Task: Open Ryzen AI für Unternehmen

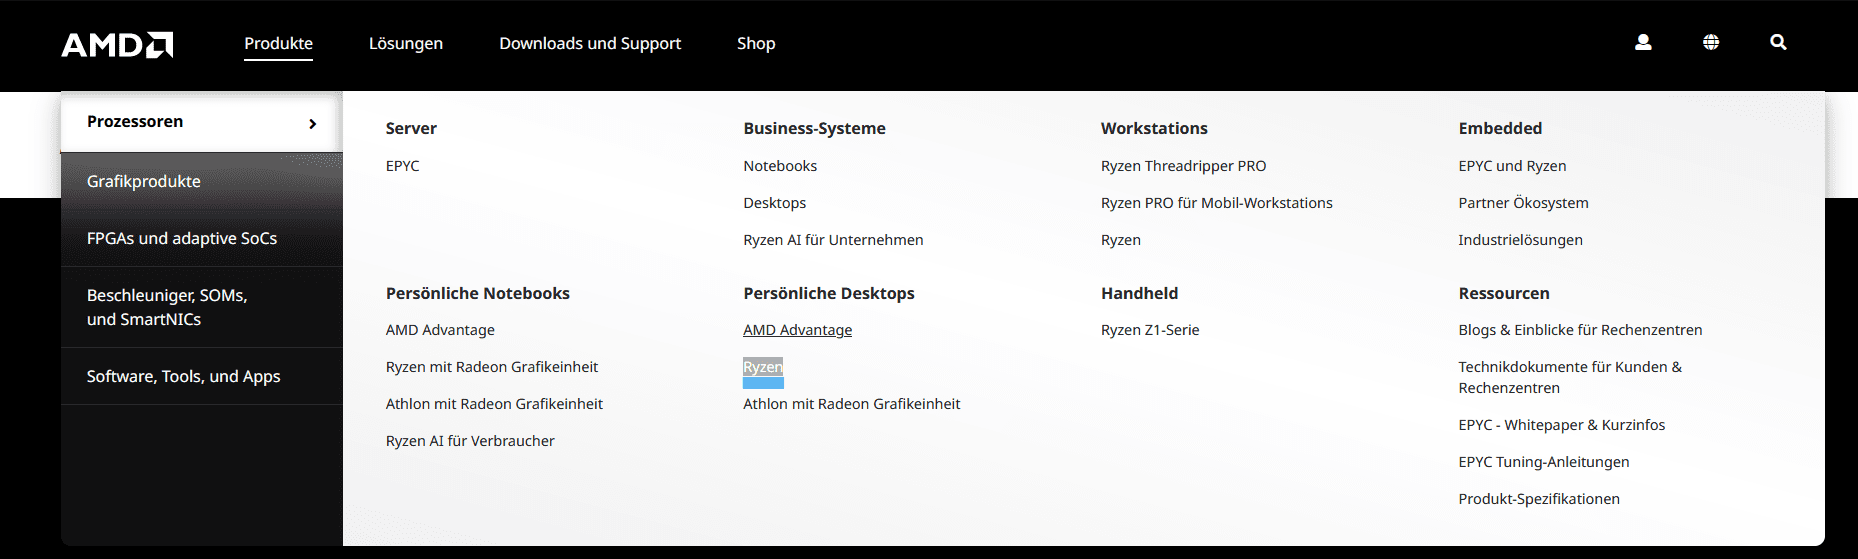Action: [833, 240]
